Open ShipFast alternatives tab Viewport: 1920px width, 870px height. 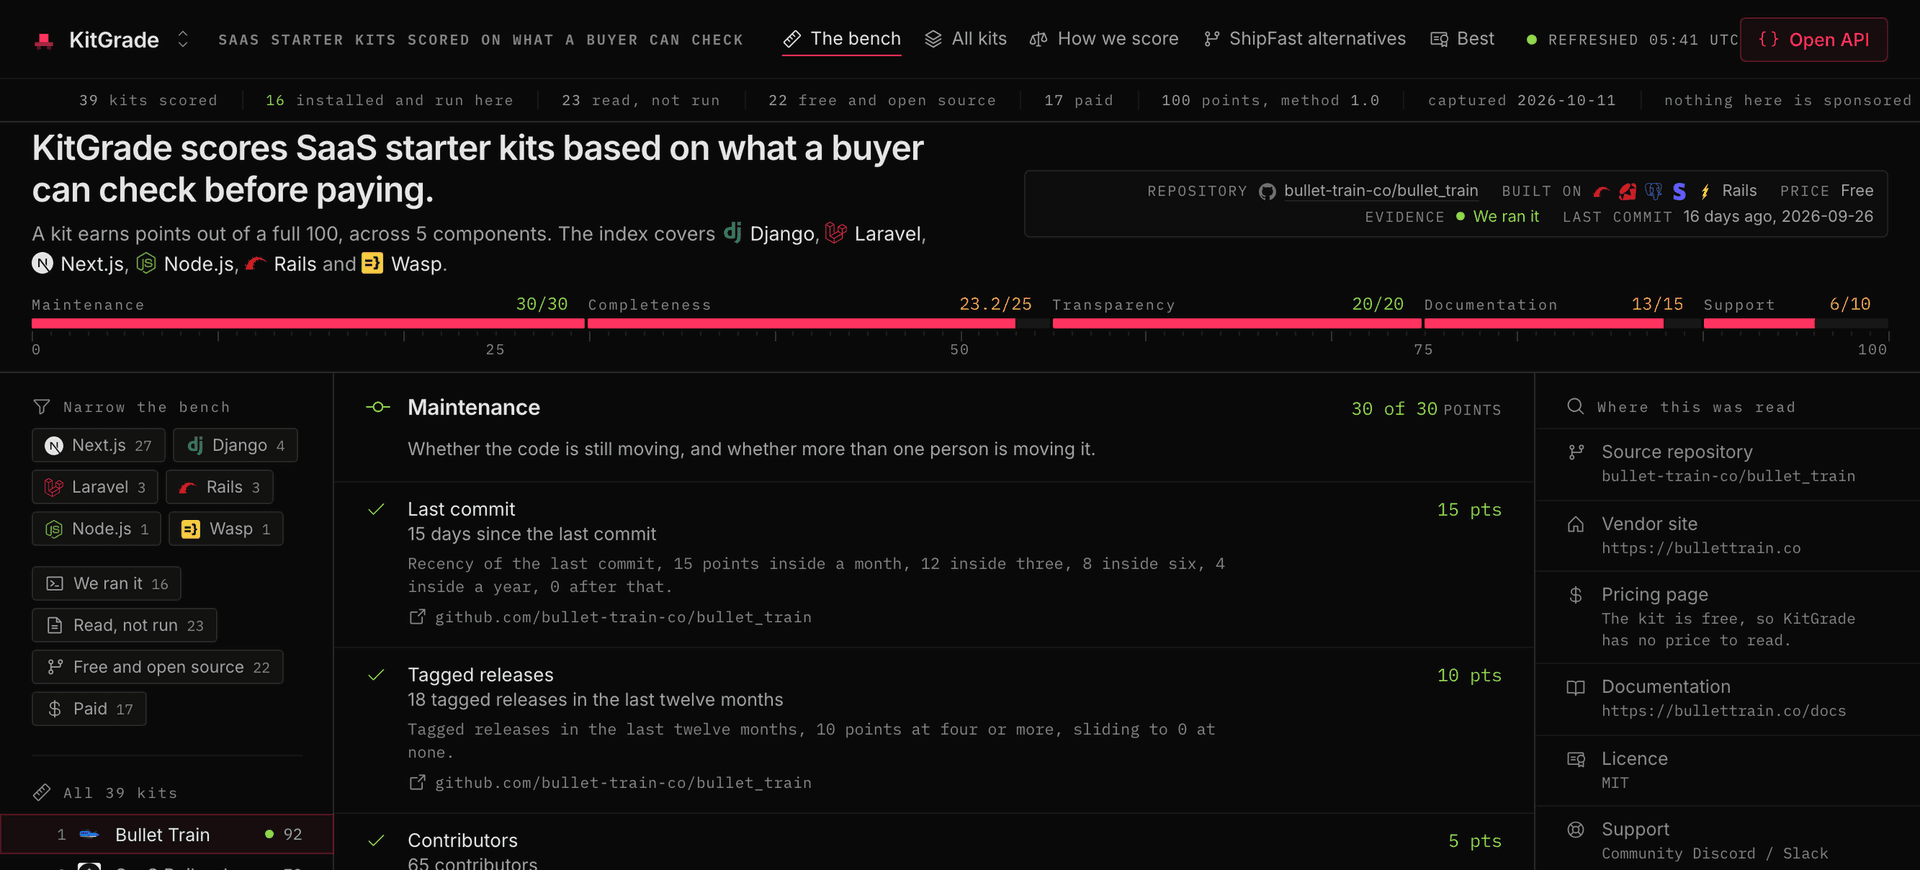click(x=1305, y=39)
